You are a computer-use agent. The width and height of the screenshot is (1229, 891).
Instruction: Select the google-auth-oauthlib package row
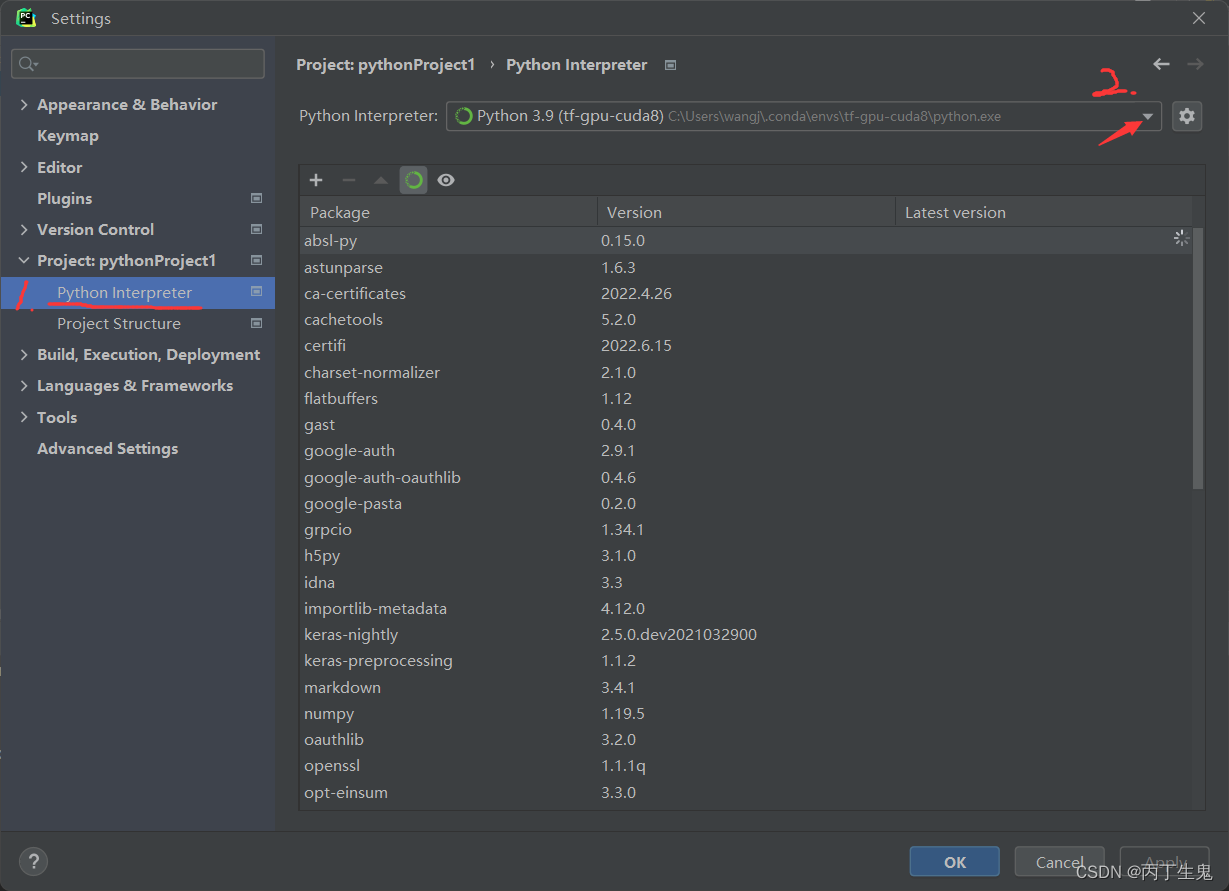tap(746, 477)
